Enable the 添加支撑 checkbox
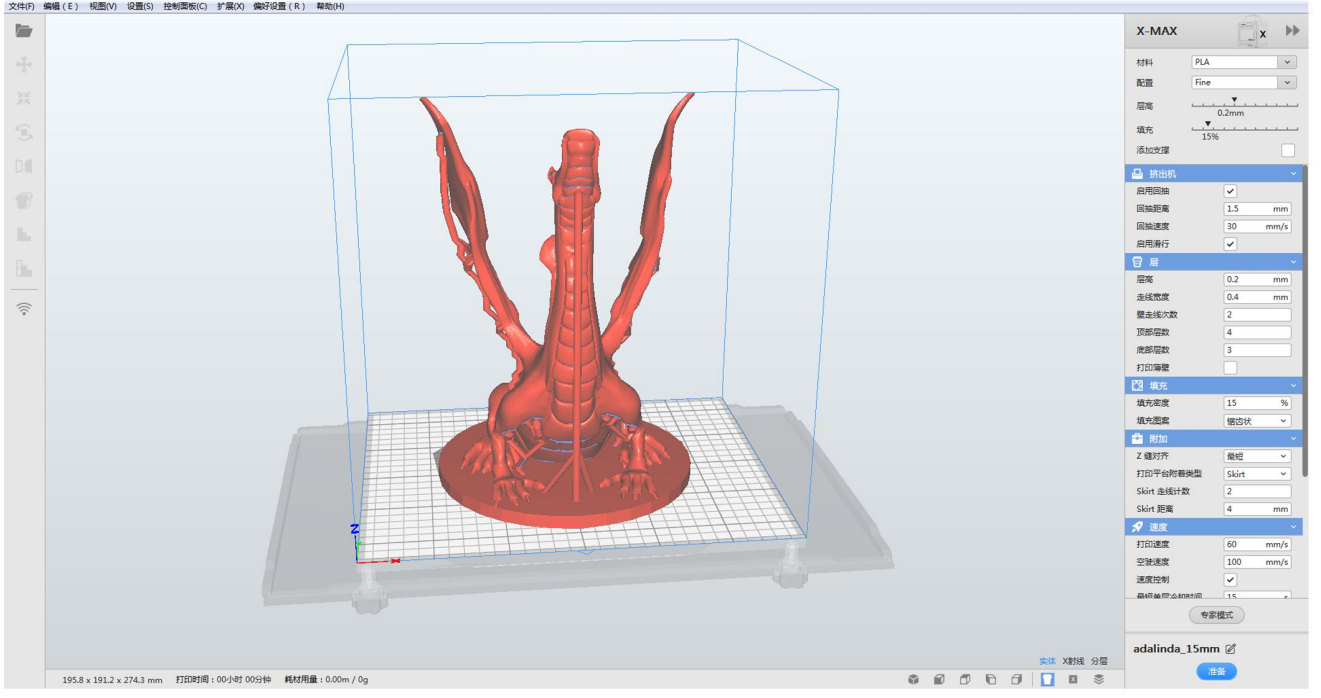The height and width of the screenshot is (698, 1321). 1288,151
